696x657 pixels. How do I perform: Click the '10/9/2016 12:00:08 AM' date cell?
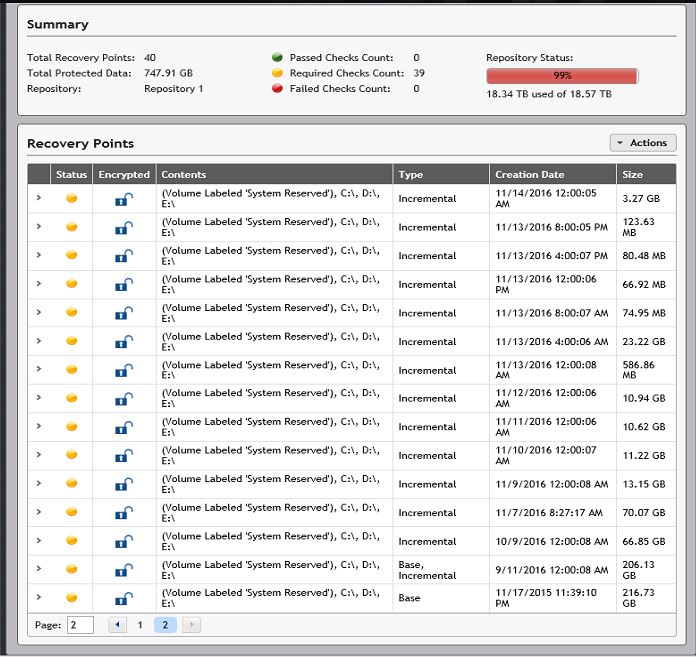click(x=552, y=542)
